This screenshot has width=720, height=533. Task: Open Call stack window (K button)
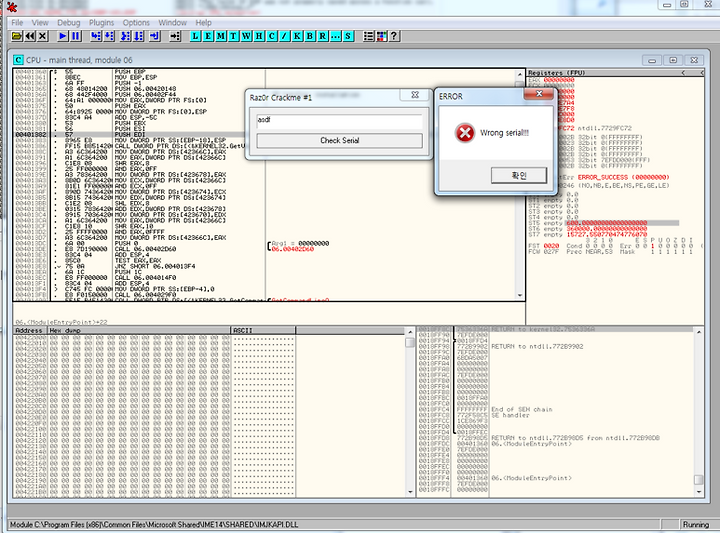tap(298, 36)
